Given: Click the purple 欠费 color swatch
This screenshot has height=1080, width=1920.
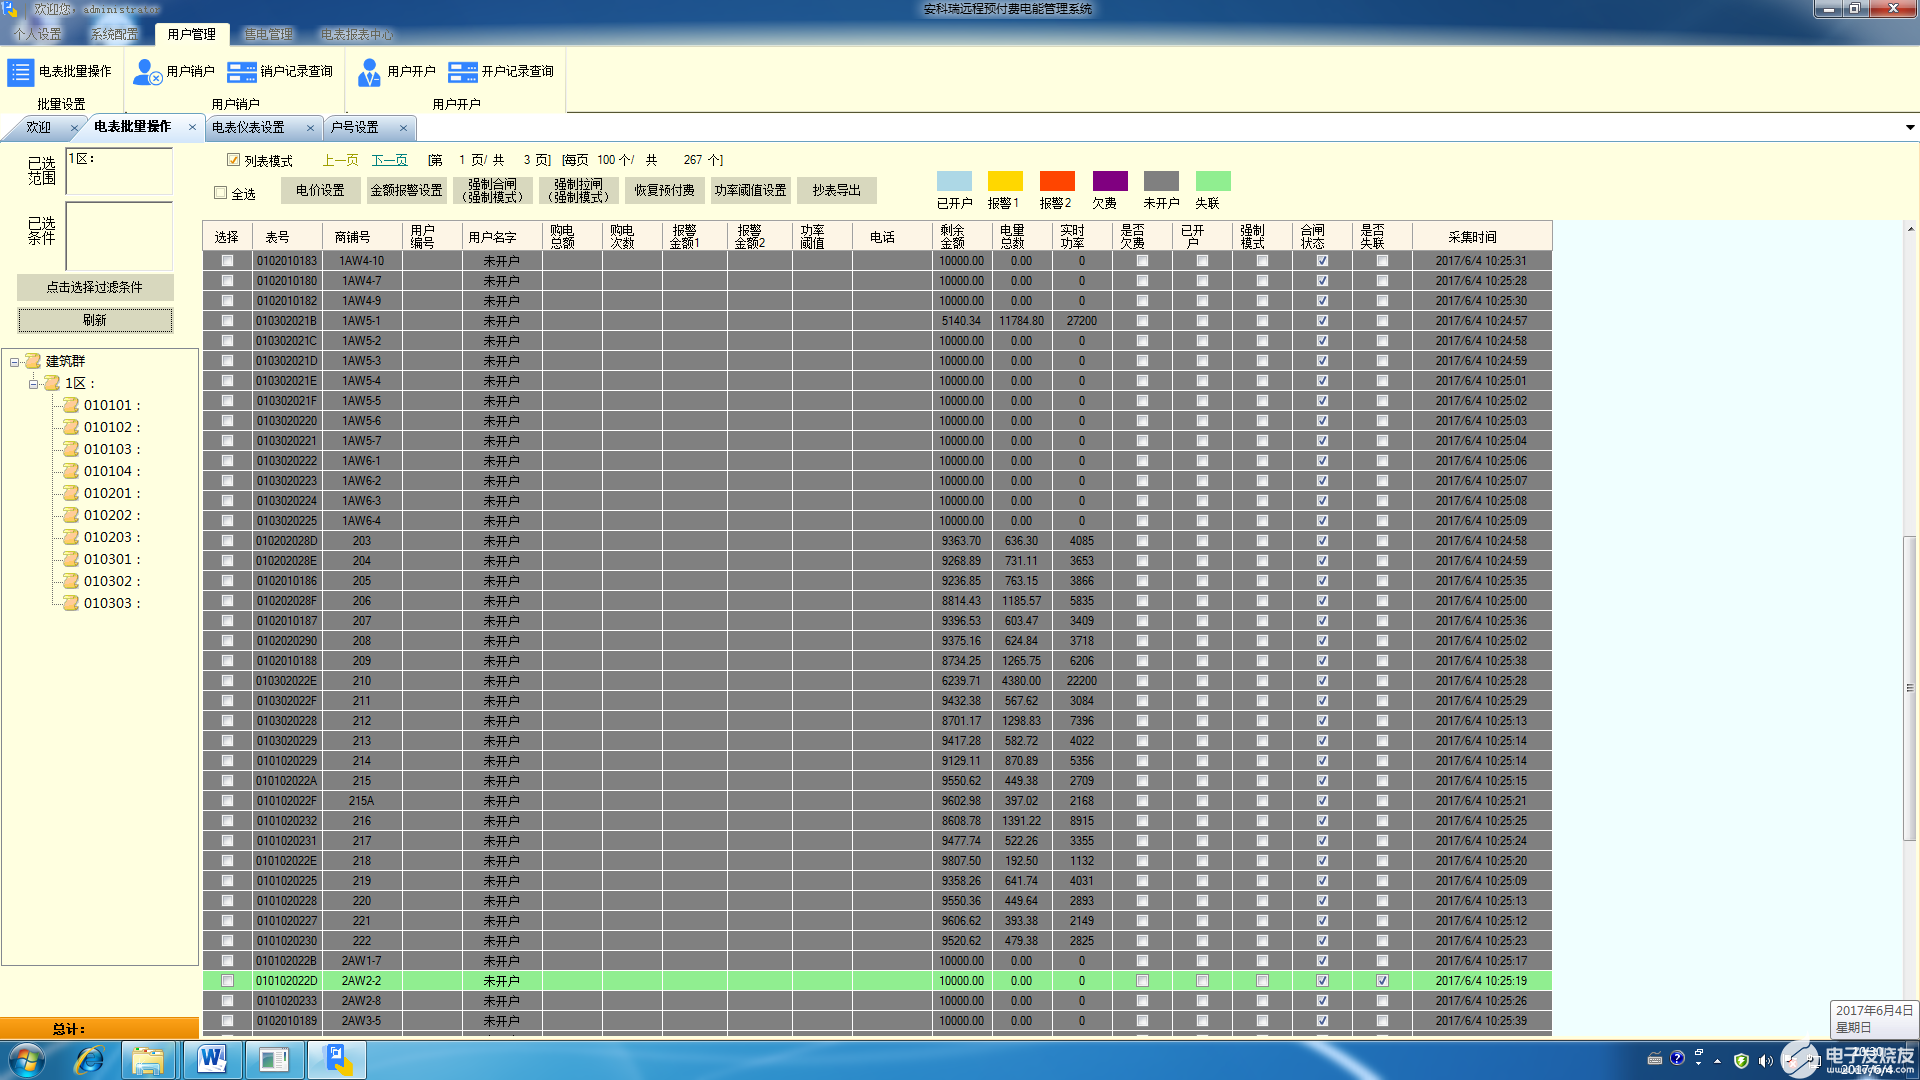Looking at the screenshot, I should coord(1109,181).
